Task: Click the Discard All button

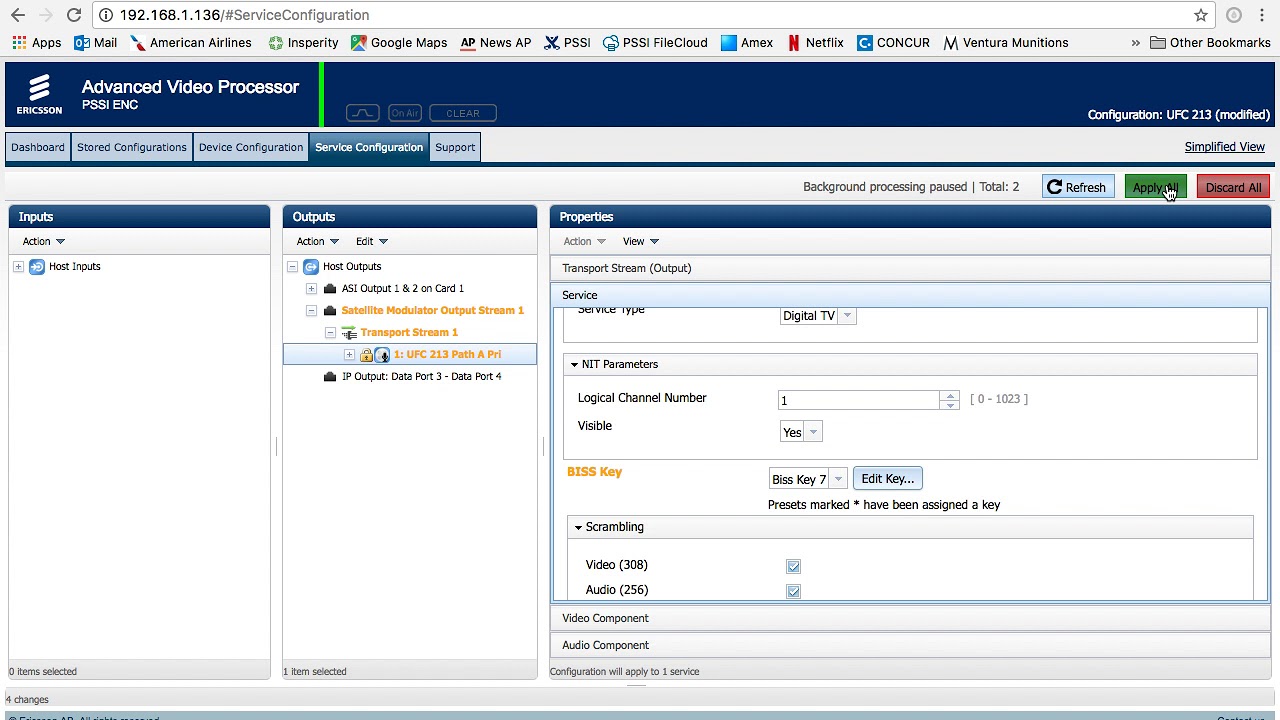Action: (1233, 188)
